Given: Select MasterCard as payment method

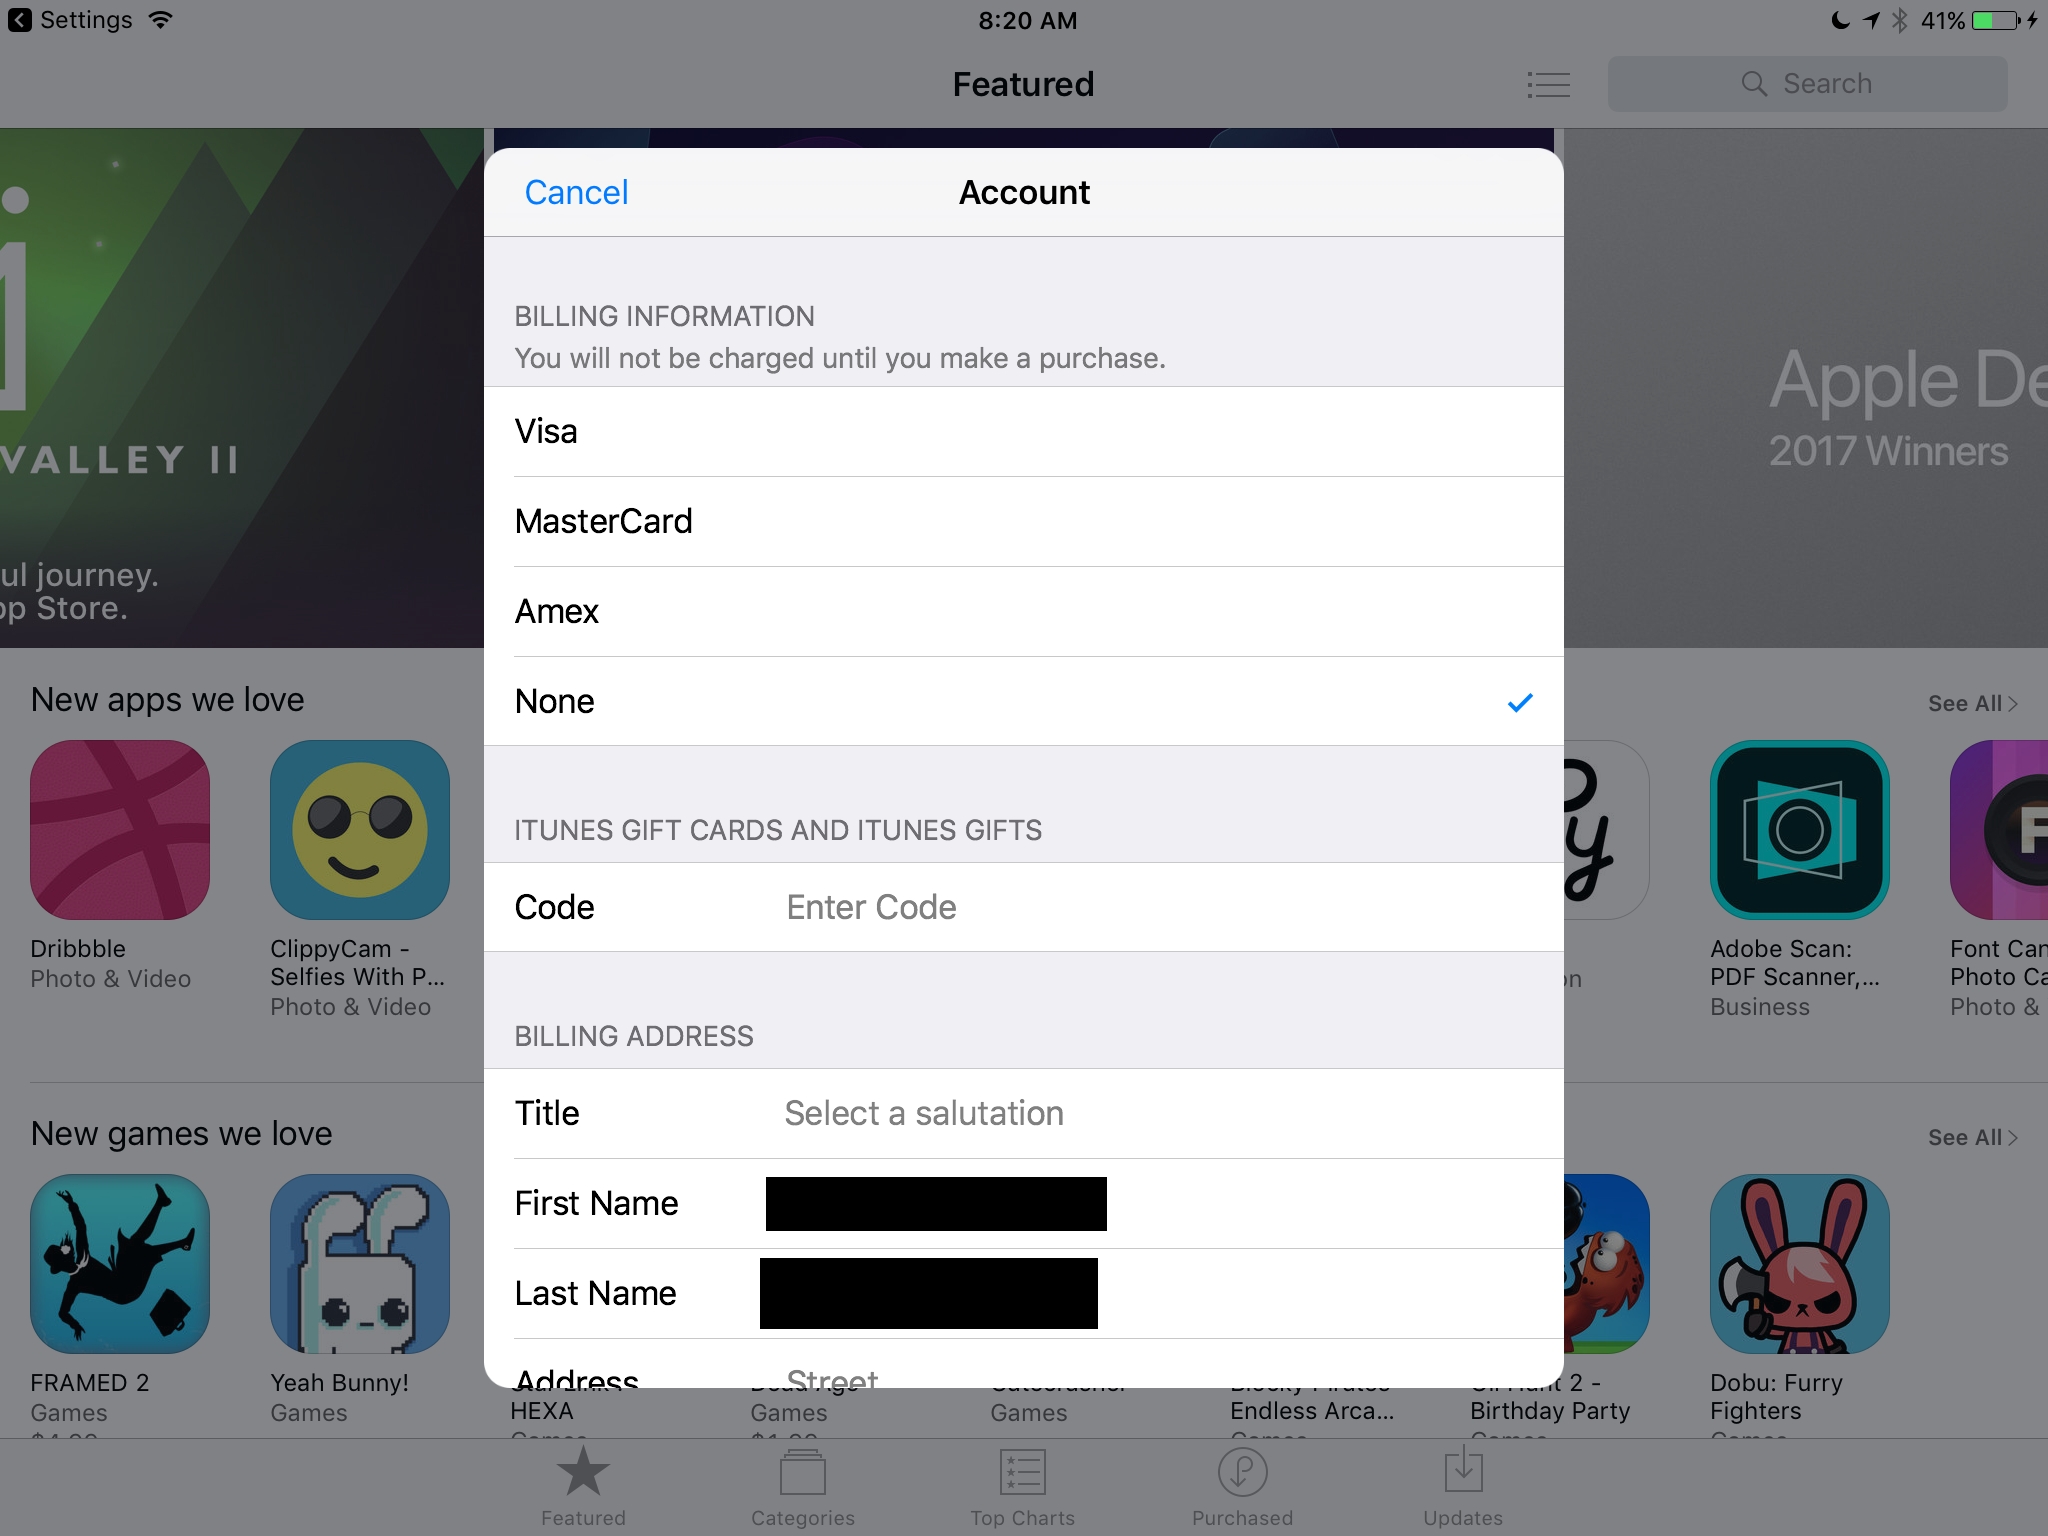Looking at the screenshot, I should click(1022, 521).
